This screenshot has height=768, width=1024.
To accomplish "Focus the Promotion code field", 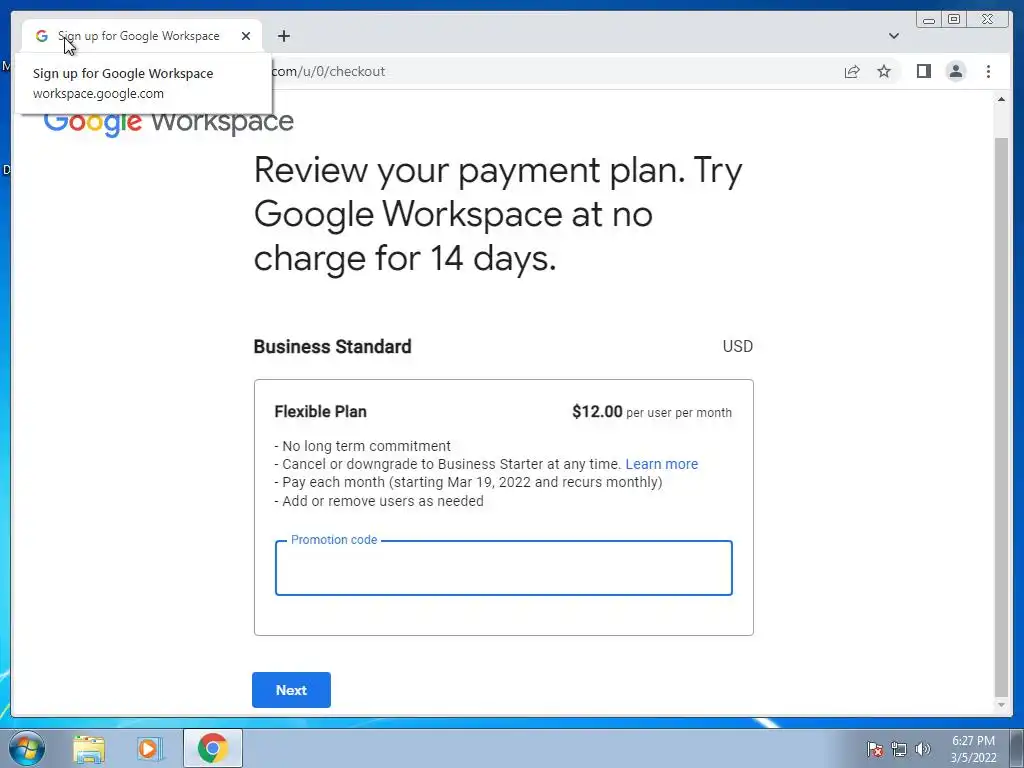I will click(x=504, y=568).
